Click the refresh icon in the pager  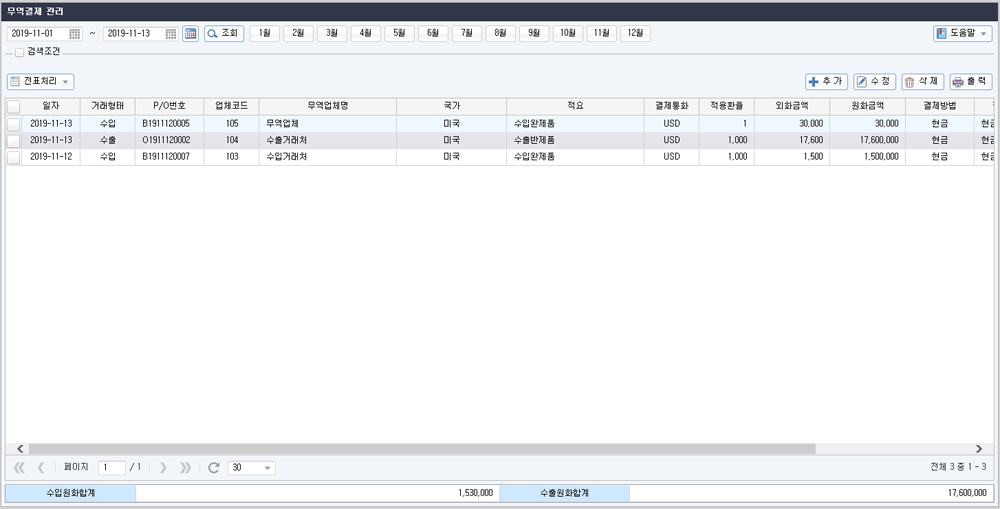click(214, 468)
